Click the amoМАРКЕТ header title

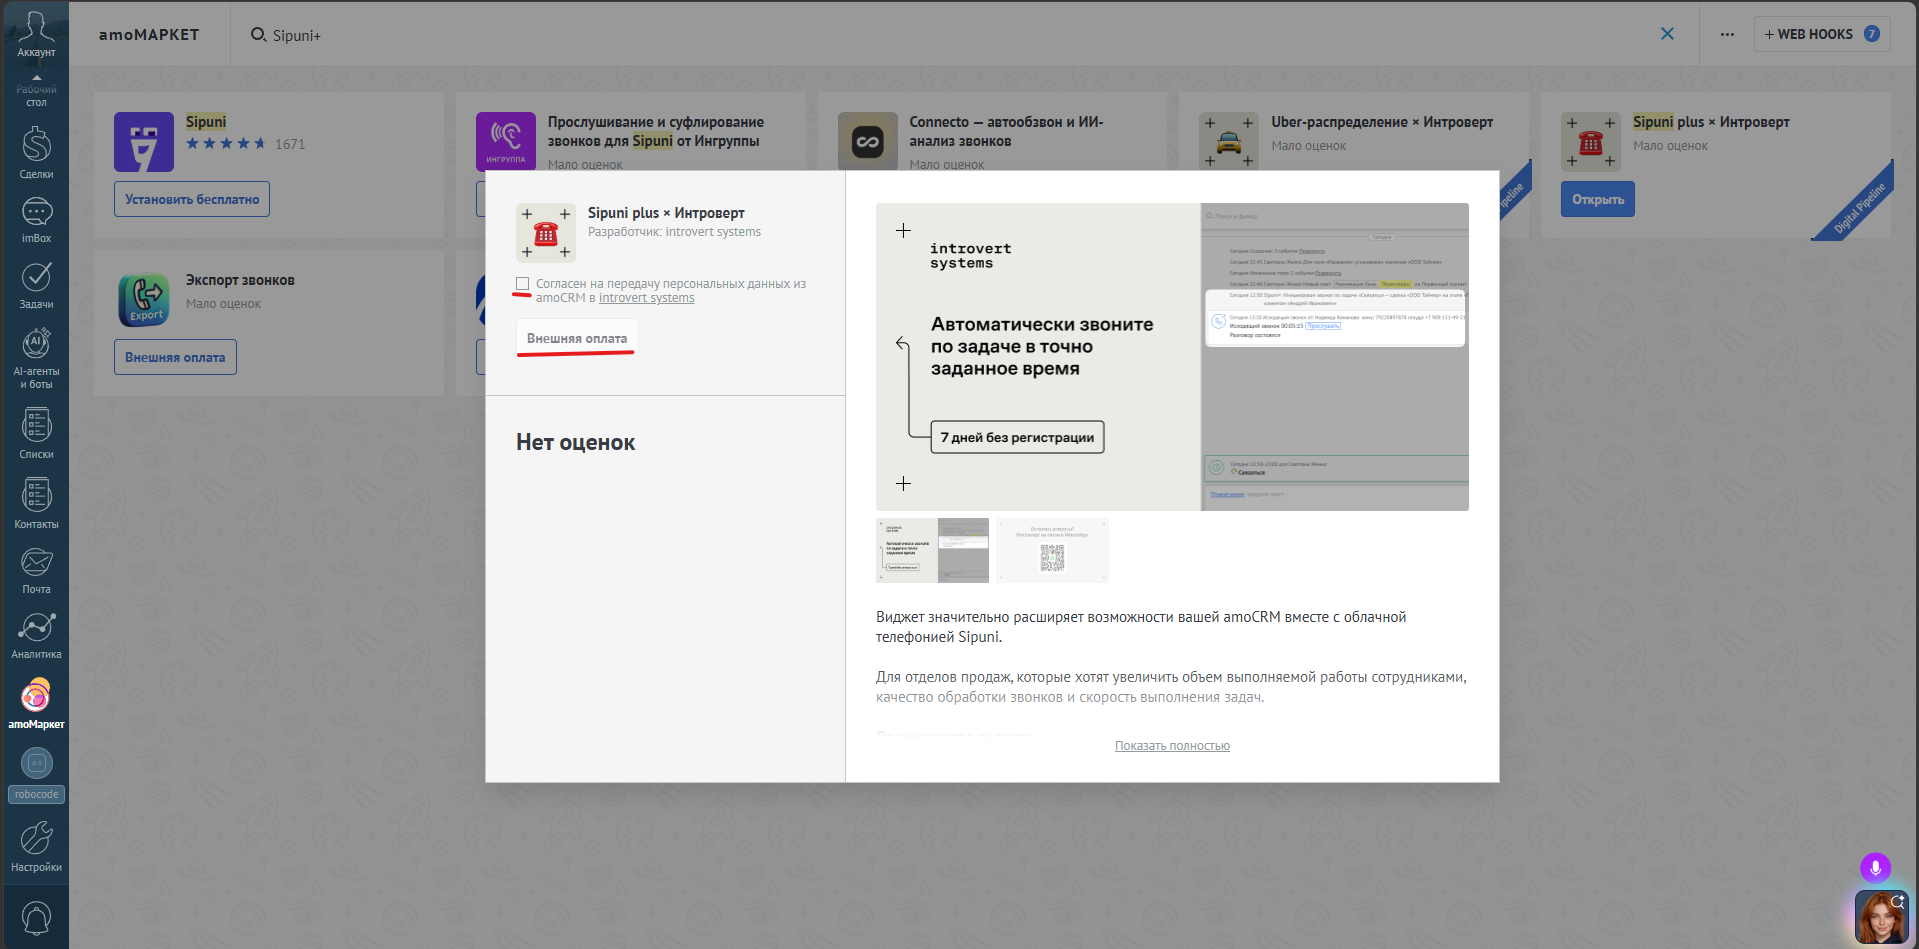tap(149, 35)
